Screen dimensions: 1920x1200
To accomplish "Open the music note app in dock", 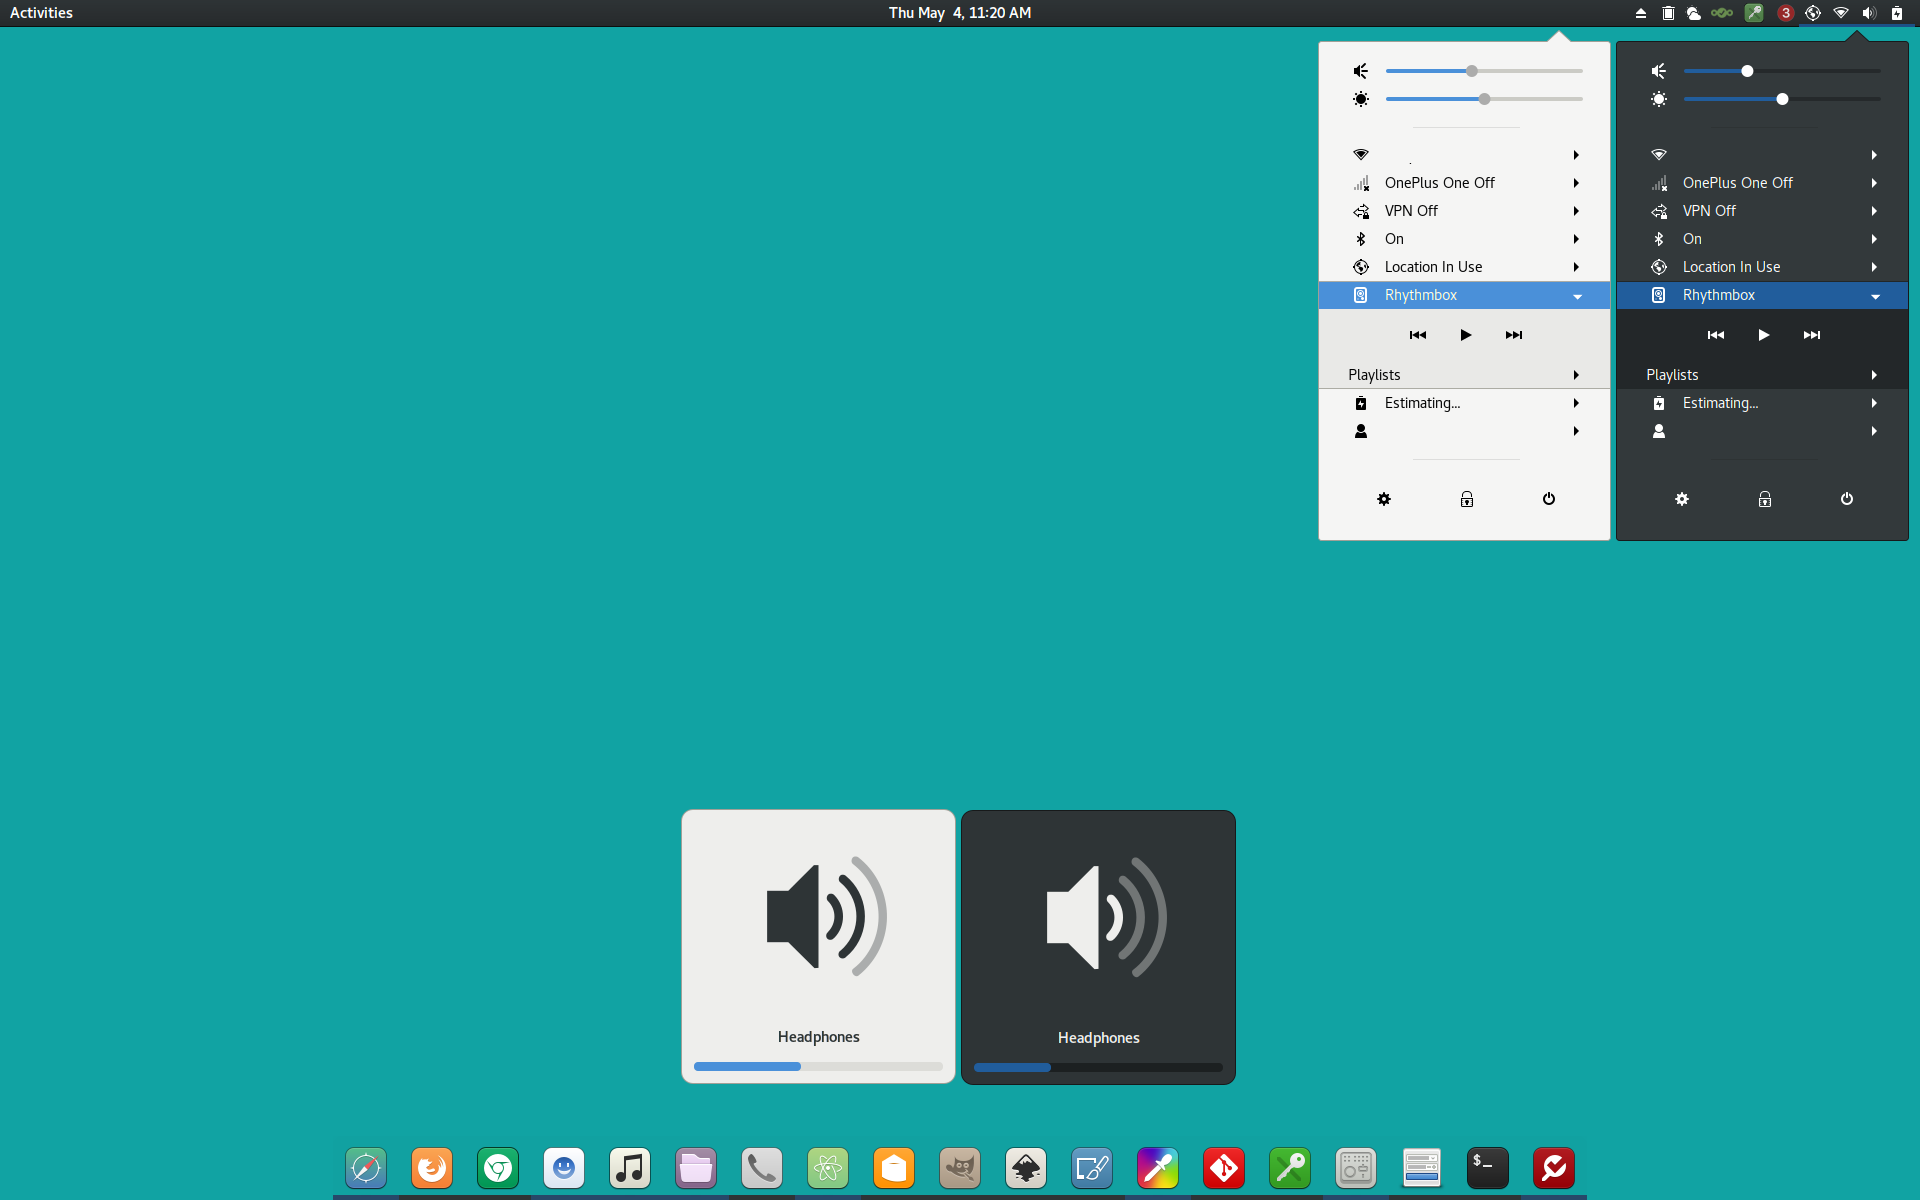I will (x=630, y=1168).
